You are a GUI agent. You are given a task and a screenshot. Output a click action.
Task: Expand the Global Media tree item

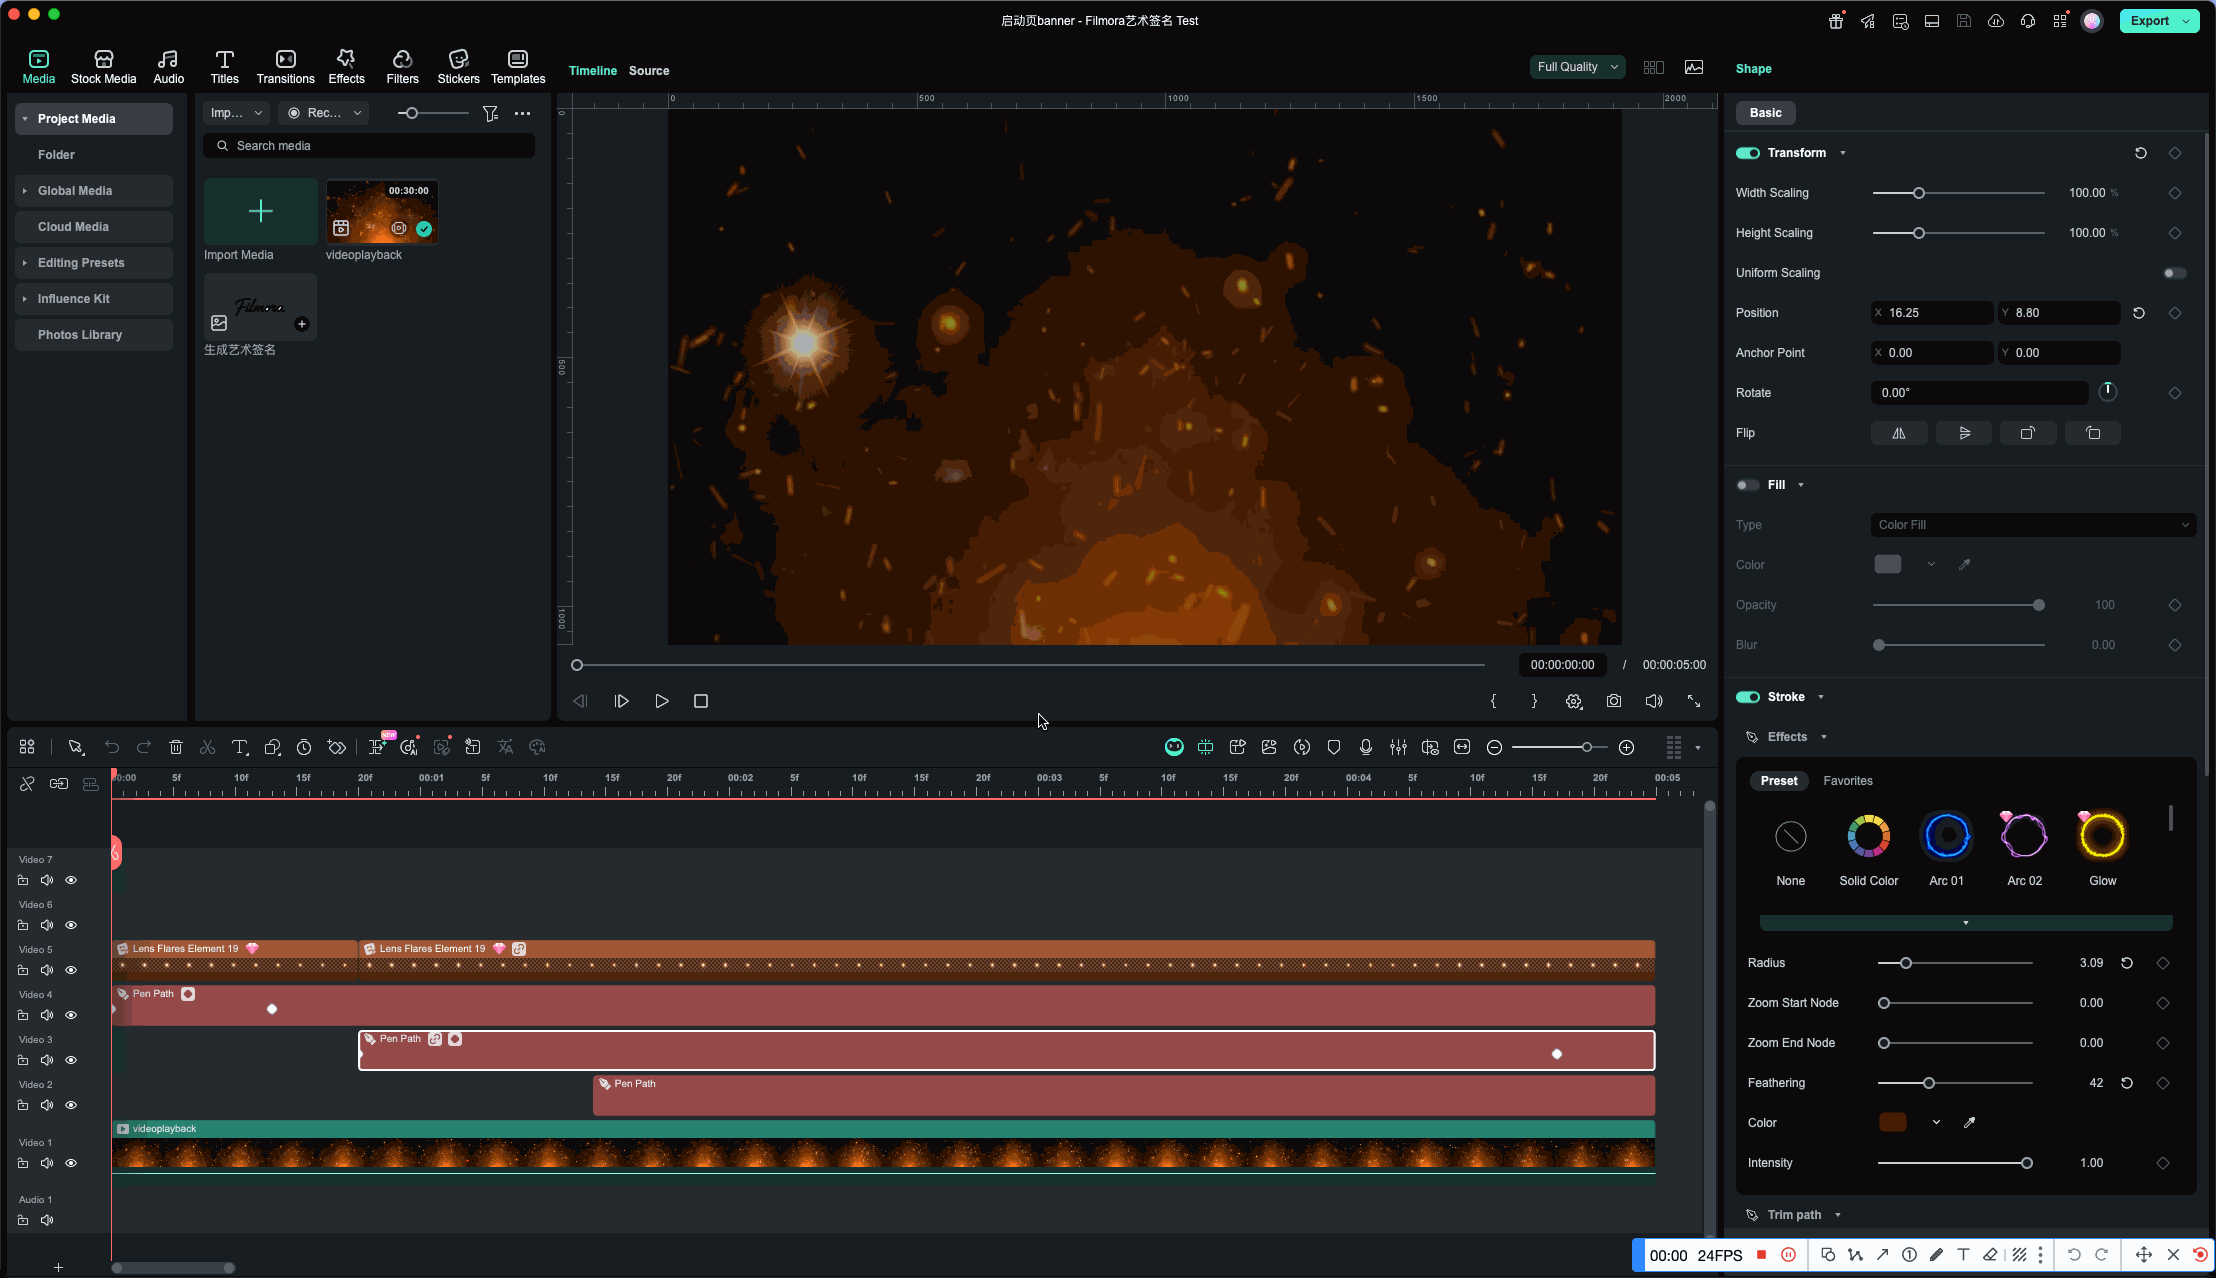tap(25, 191)
